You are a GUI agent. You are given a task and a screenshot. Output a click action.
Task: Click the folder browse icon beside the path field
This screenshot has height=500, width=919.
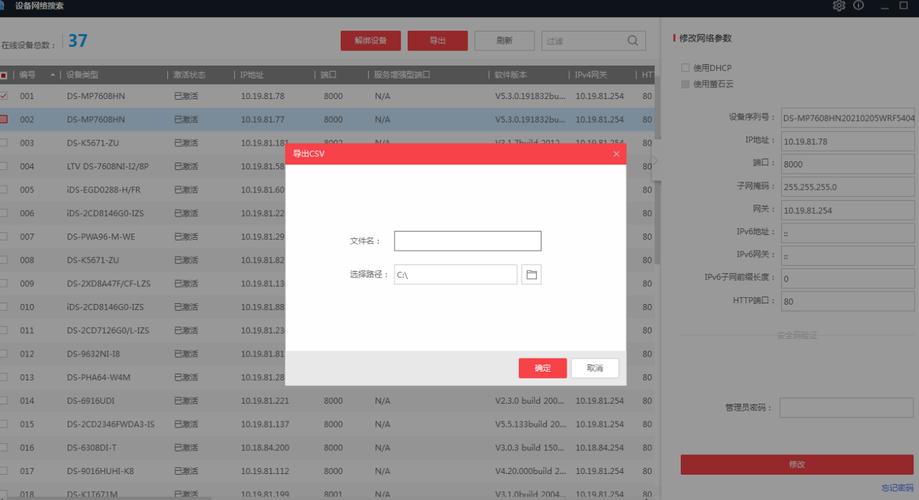click(532, 274)
